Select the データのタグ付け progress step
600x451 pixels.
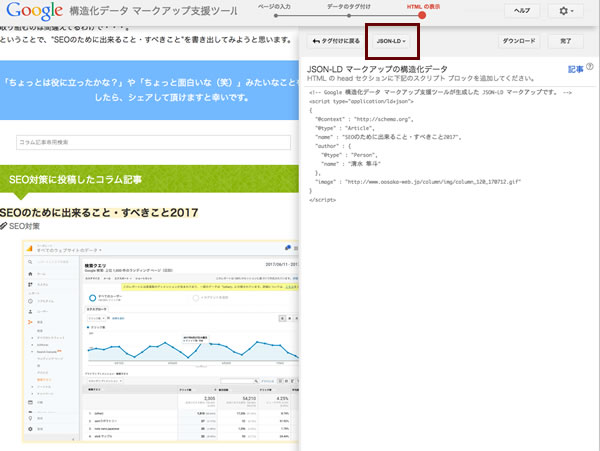click(x=347, y=7)
